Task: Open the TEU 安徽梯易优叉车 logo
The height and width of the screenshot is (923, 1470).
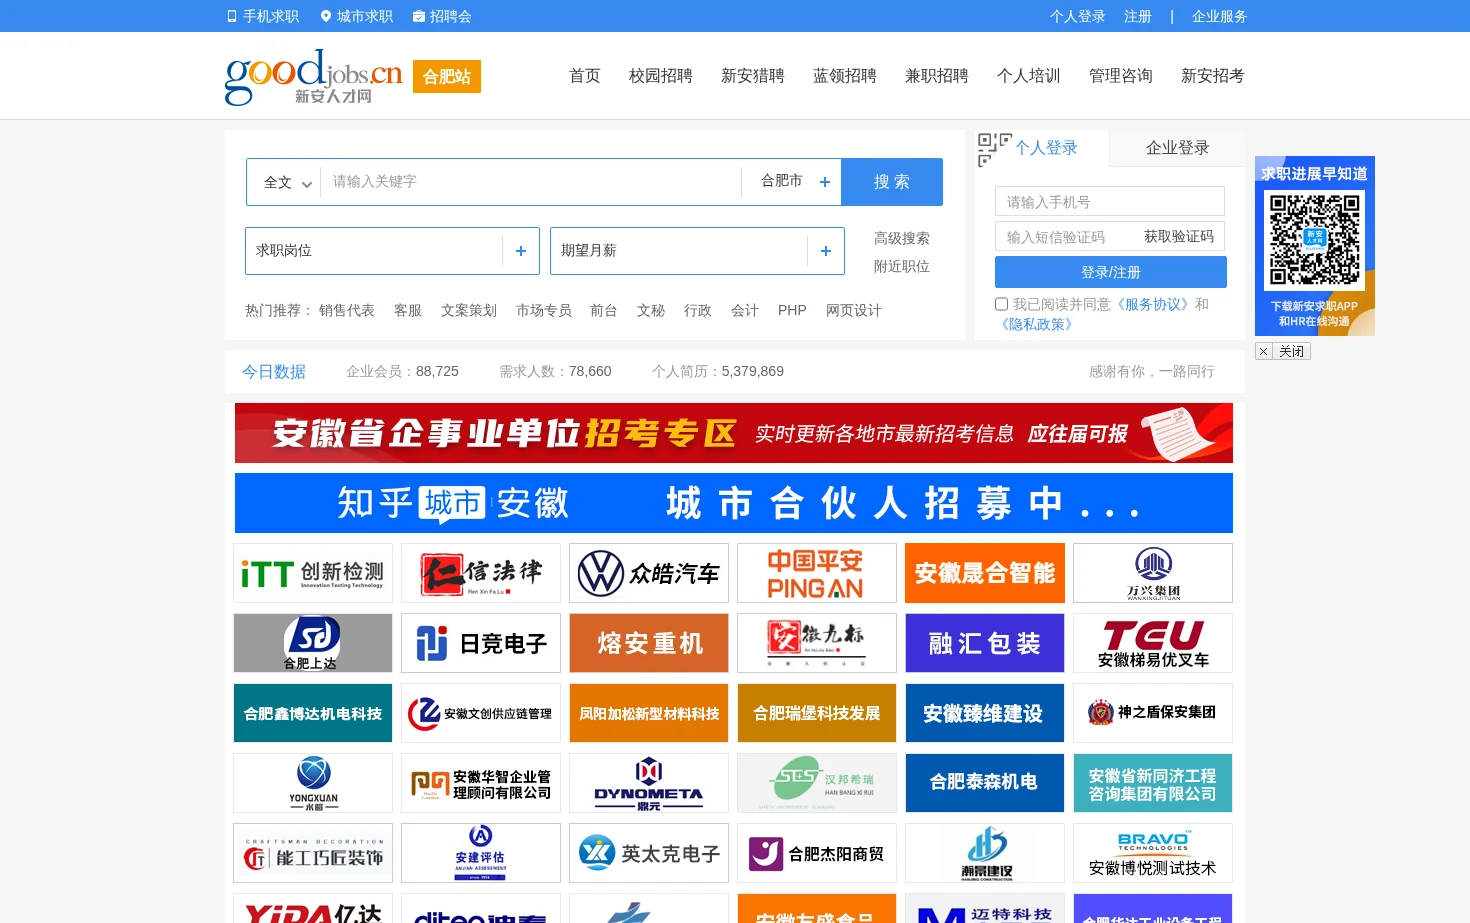Action: 1153,643
